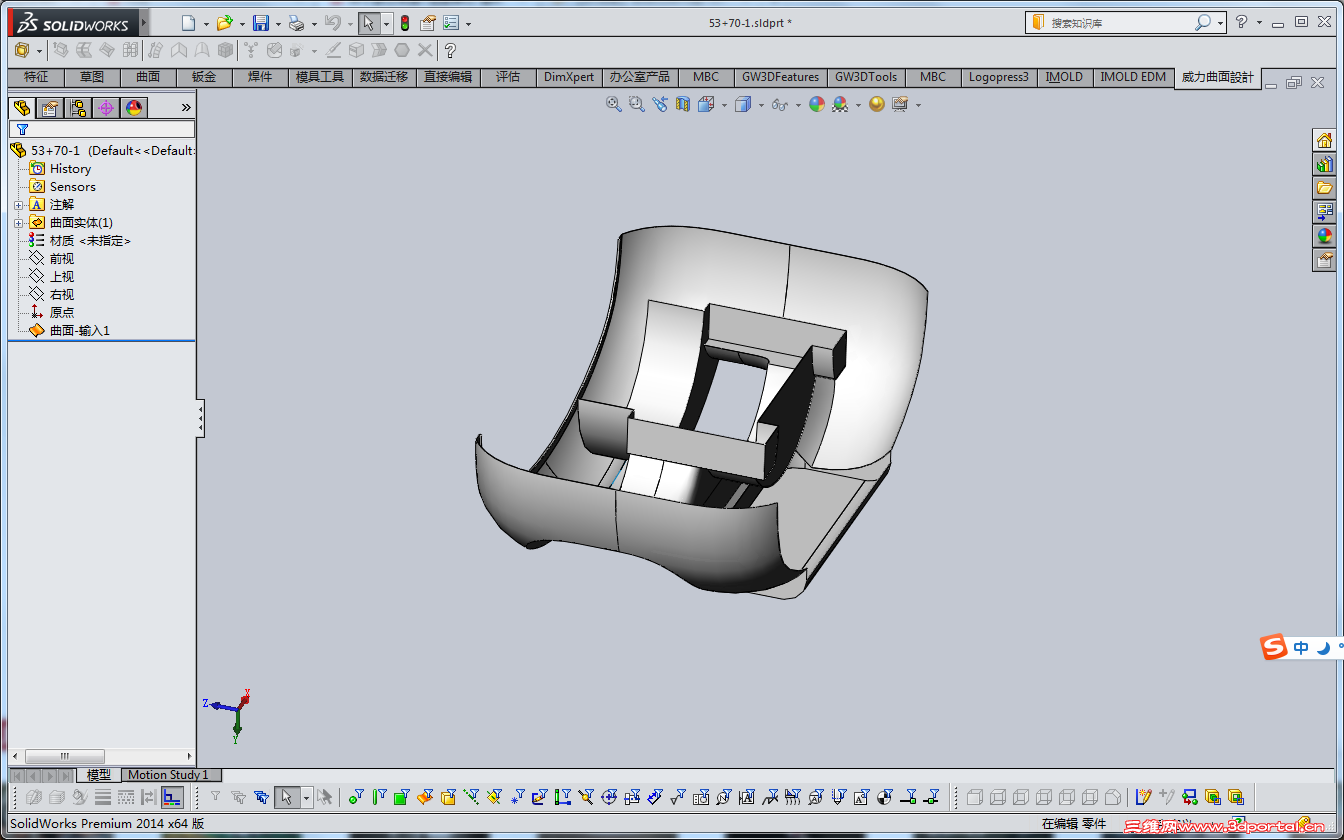Screen dimensions: 1344x840
Task: Open the Options icon in top toolbar
Action: coord(451,23)
